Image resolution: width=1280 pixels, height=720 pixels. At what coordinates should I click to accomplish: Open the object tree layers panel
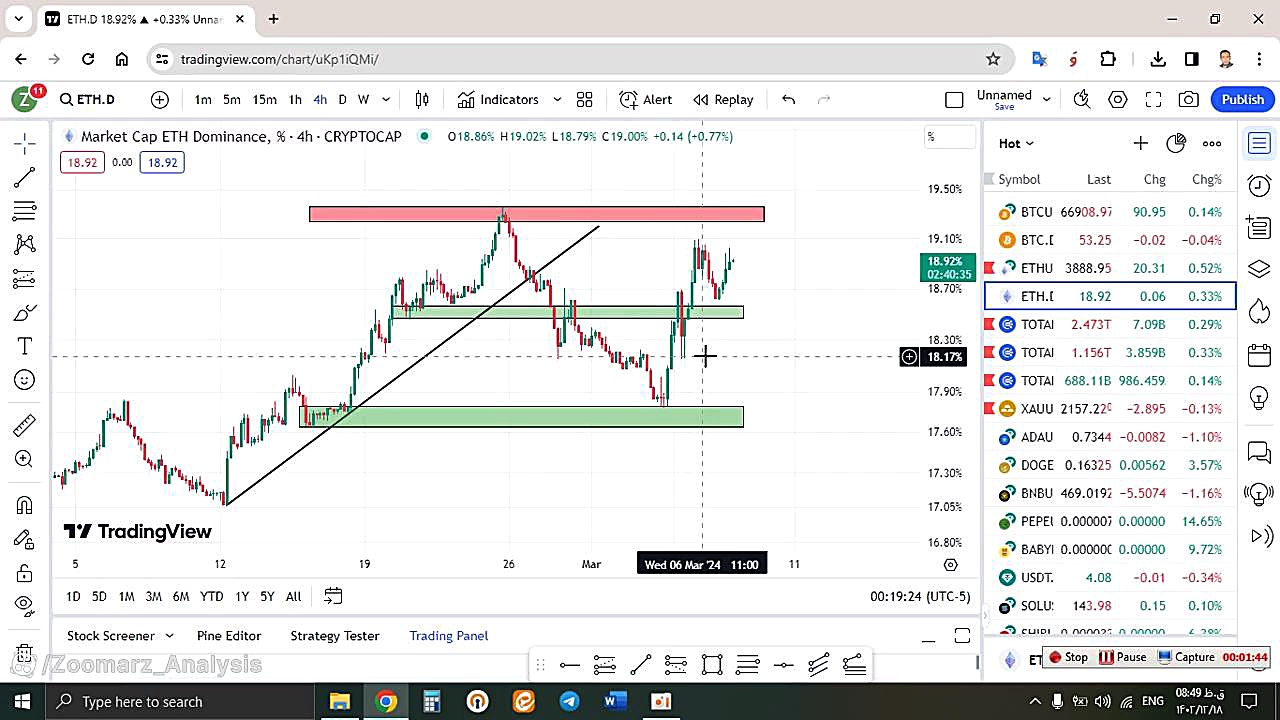[1259, 269]
